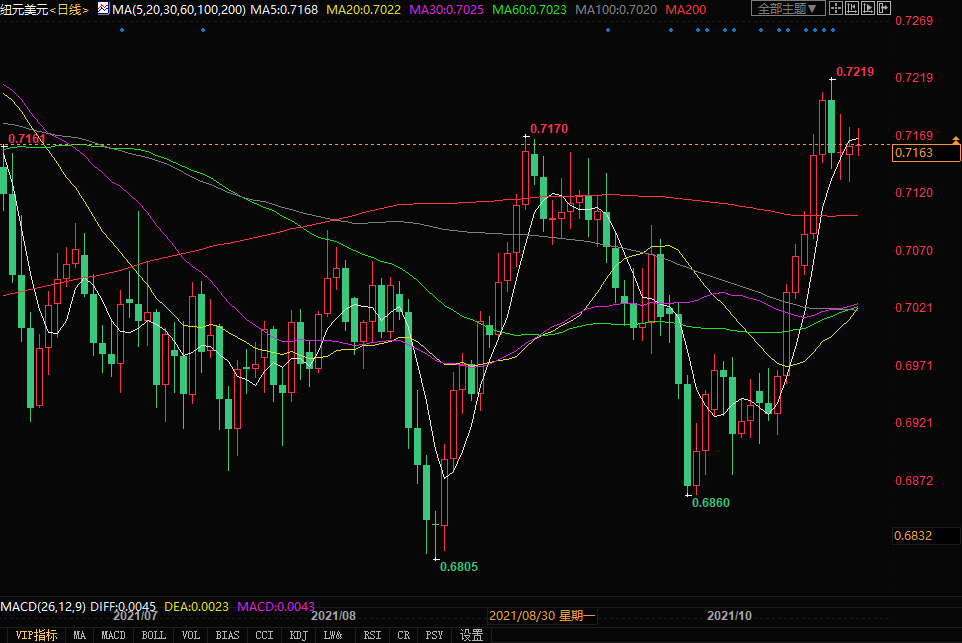962x643 pixels.
Task: Click the 0.7219 high price marker
Action: coord(855,72)
